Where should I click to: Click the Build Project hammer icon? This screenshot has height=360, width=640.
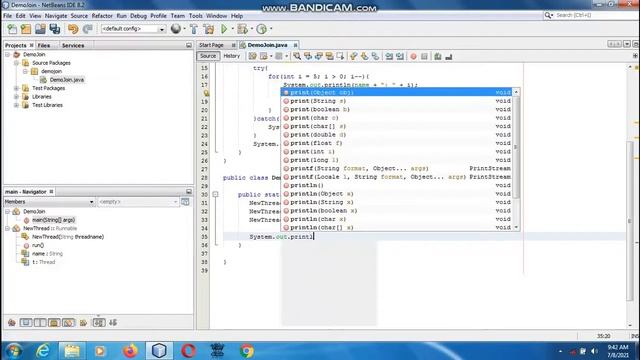[x=194, y=29]
